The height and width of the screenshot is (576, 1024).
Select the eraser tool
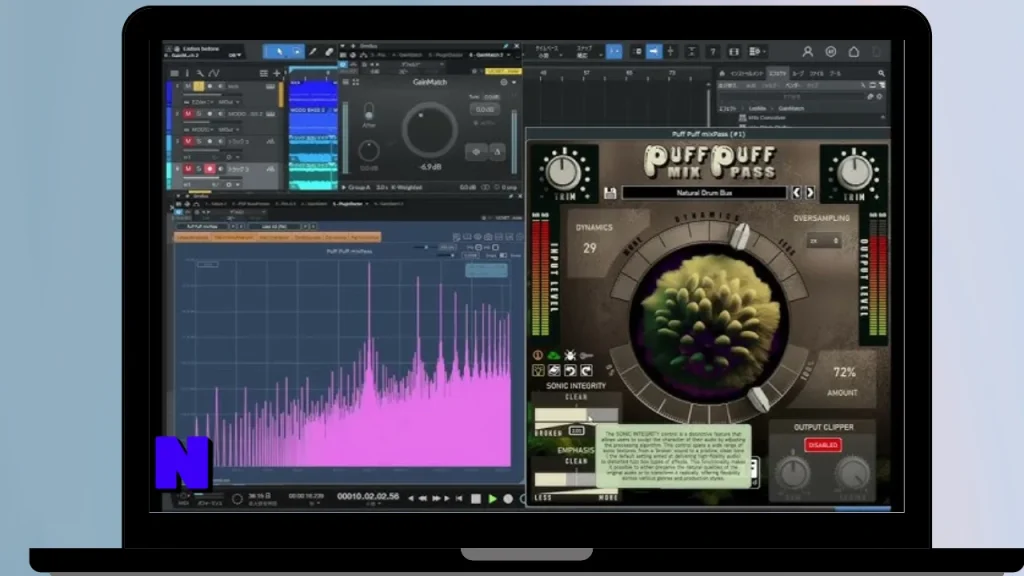click(x=328, y=52)
